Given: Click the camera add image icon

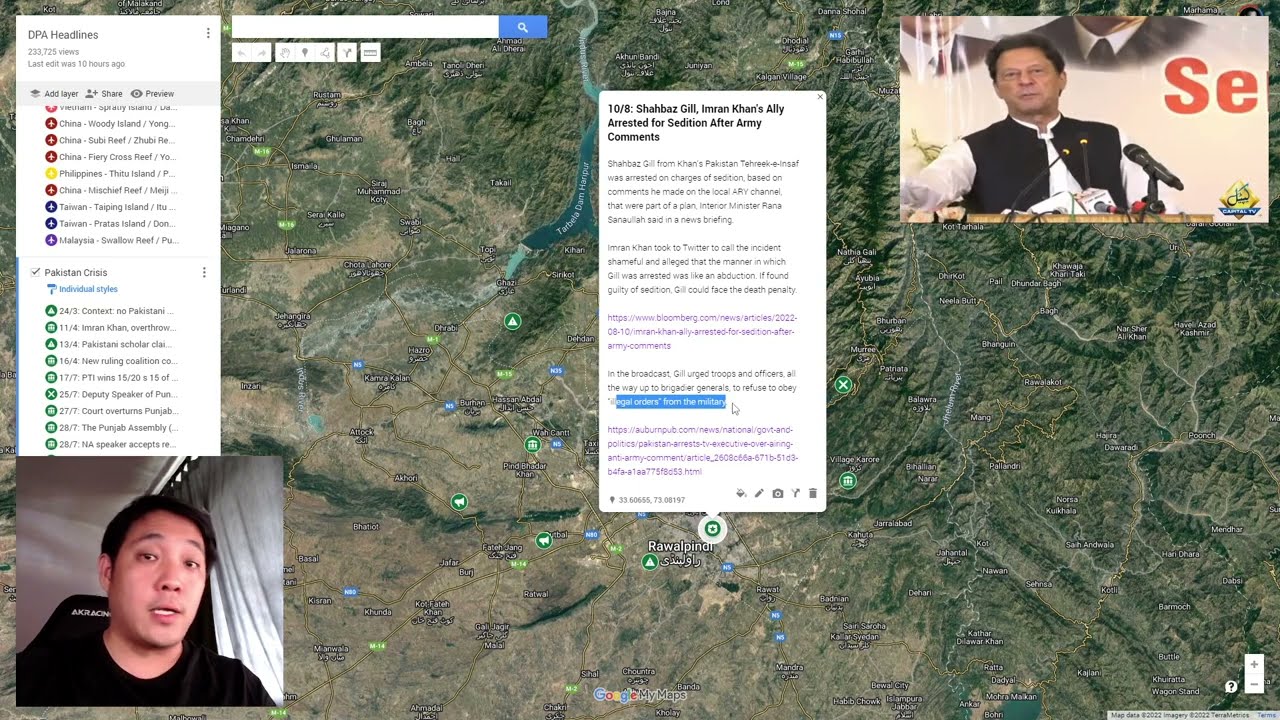Looking at the screenshot, I should (778, 494).
